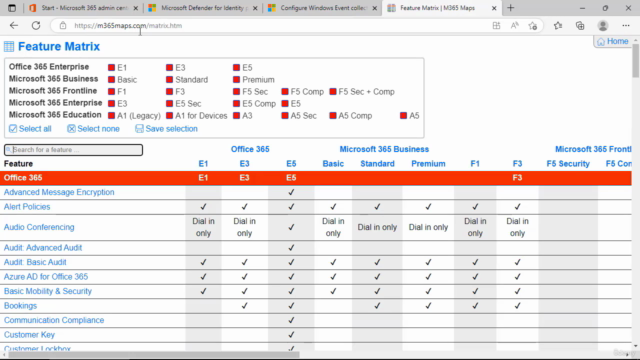Open the read aloud icon in address bar
The image size is (640, 360).
tap(514, 25)
